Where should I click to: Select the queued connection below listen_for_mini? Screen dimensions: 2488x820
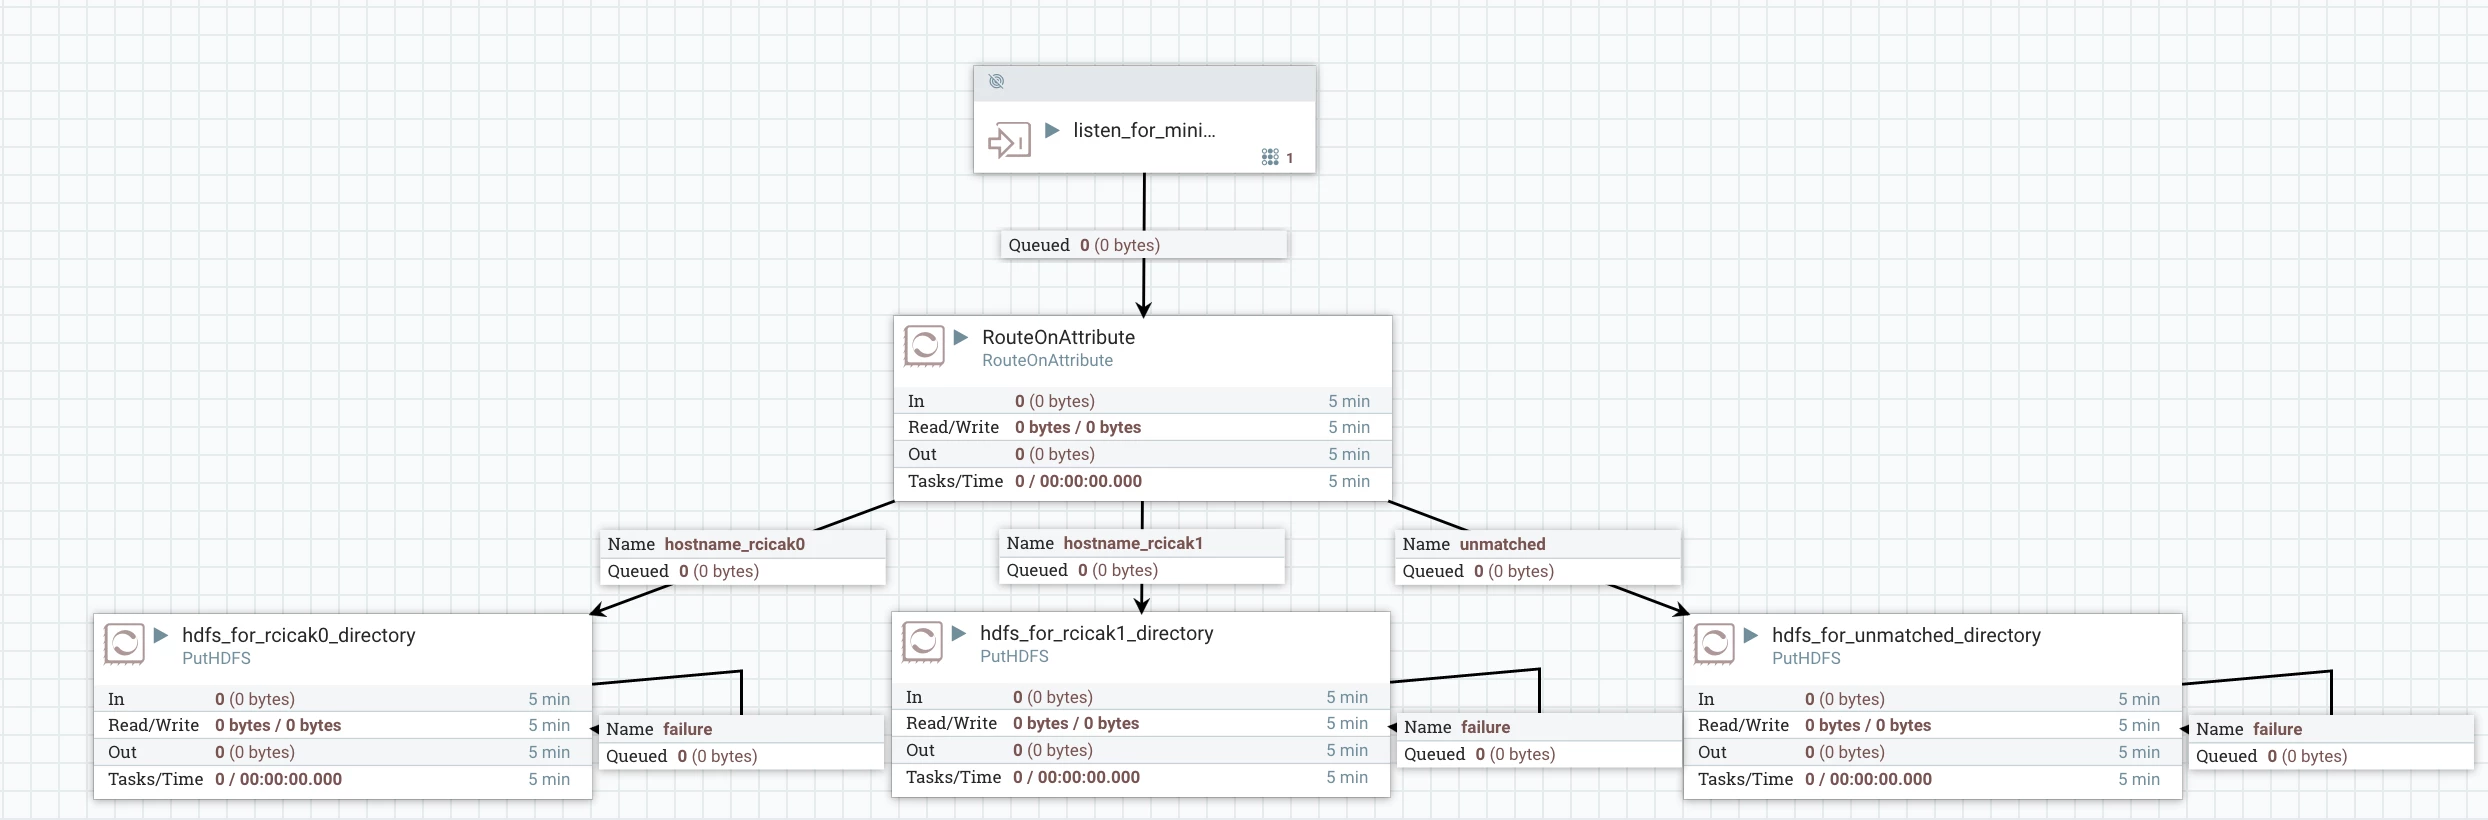tap(1144, 245)
